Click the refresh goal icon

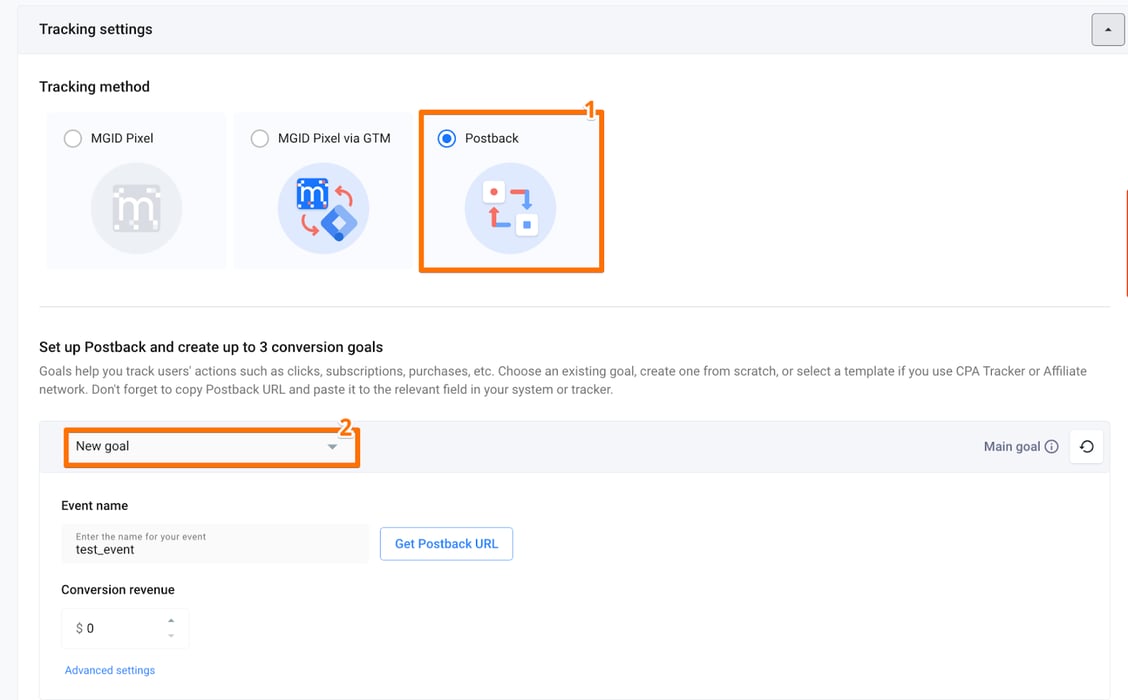(1086, 446)
